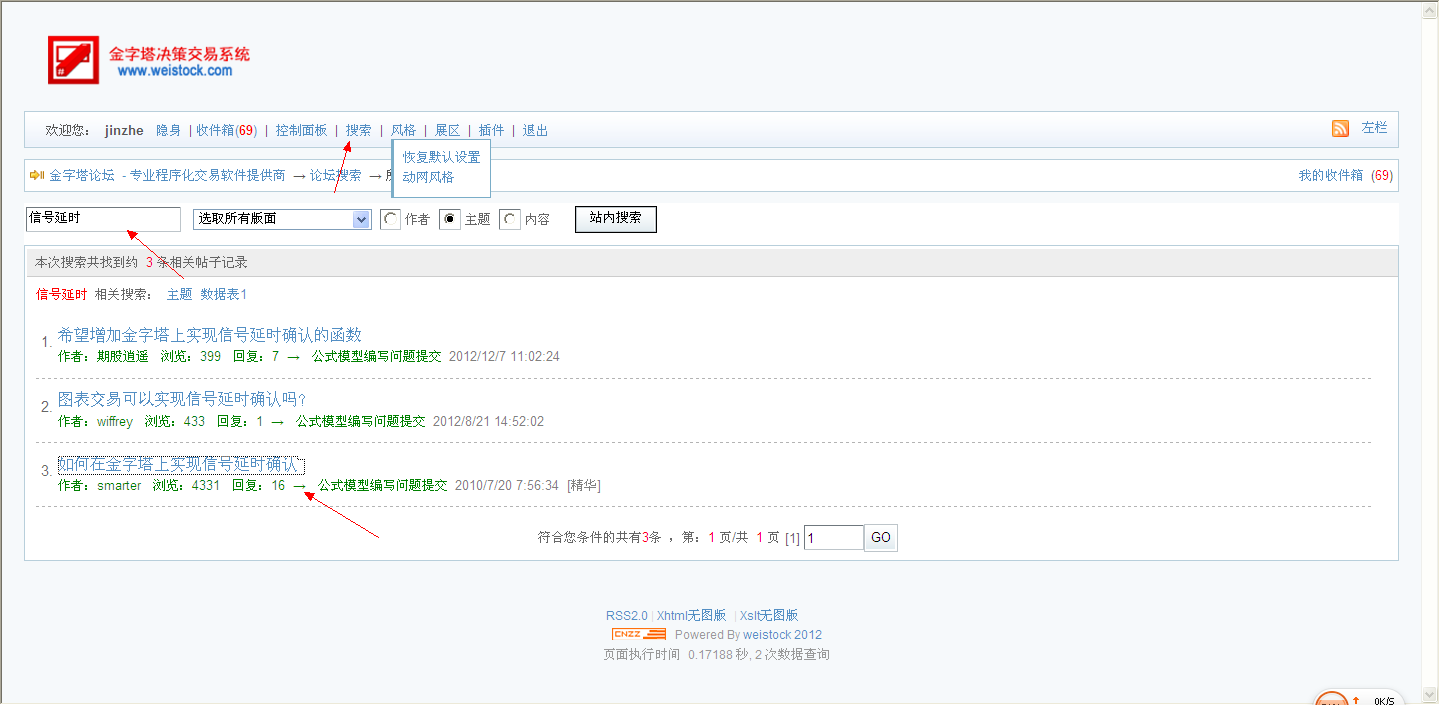Click the breadcrumb arrow icon before 金字塔论坛

(x=37, y=175)
